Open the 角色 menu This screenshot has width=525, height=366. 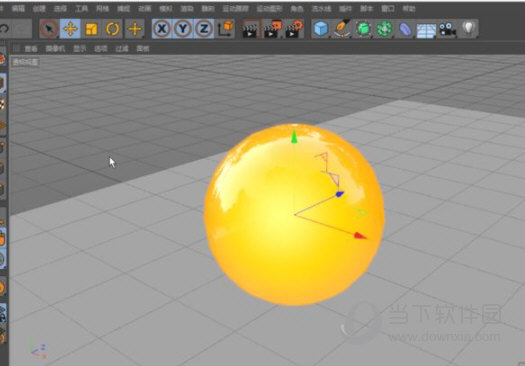point(297,9)
